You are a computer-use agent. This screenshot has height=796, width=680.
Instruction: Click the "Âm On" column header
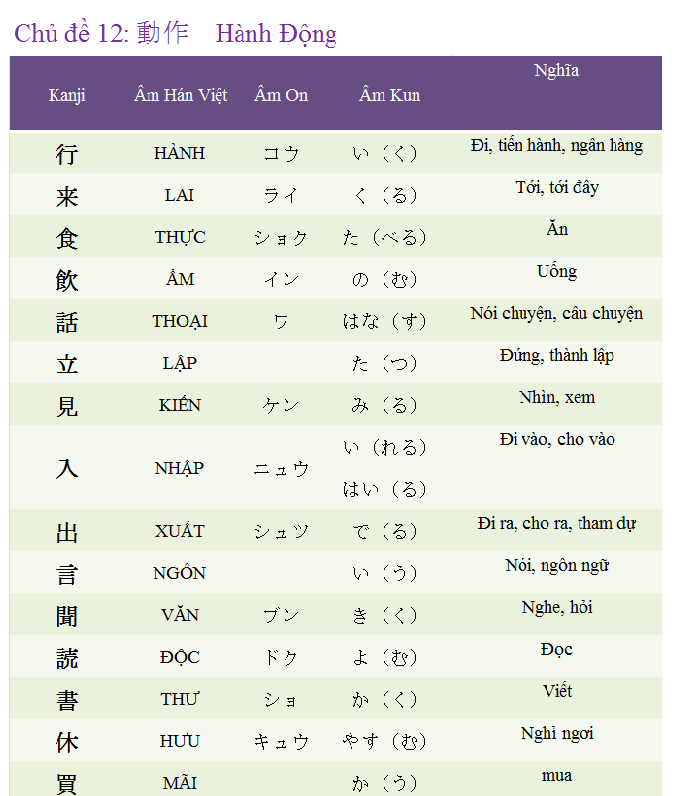pos(281,95)
